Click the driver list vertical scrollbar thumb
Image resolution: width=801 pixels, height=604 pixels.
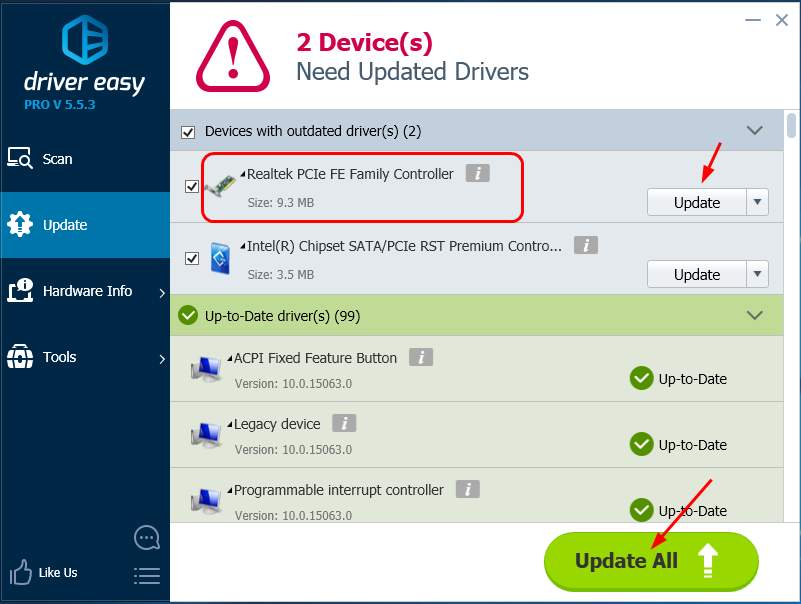click(791, 126)
